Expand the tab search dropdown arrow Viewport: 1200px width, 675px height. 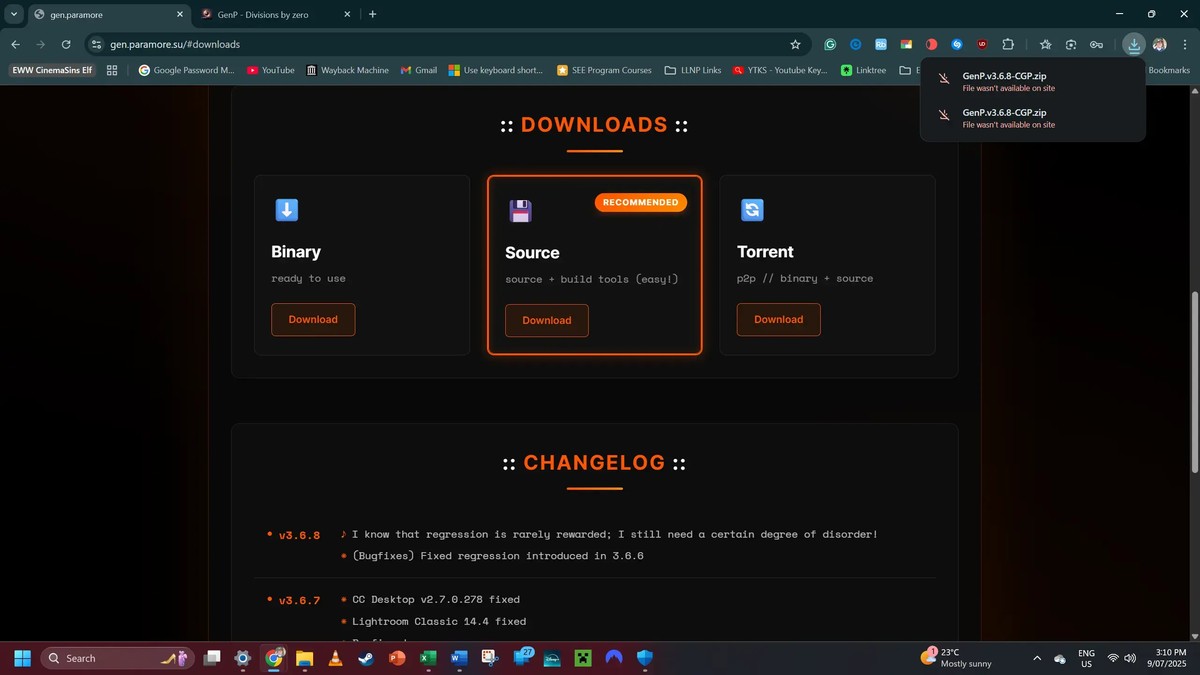pyautogui.click(x=14, y=14)
